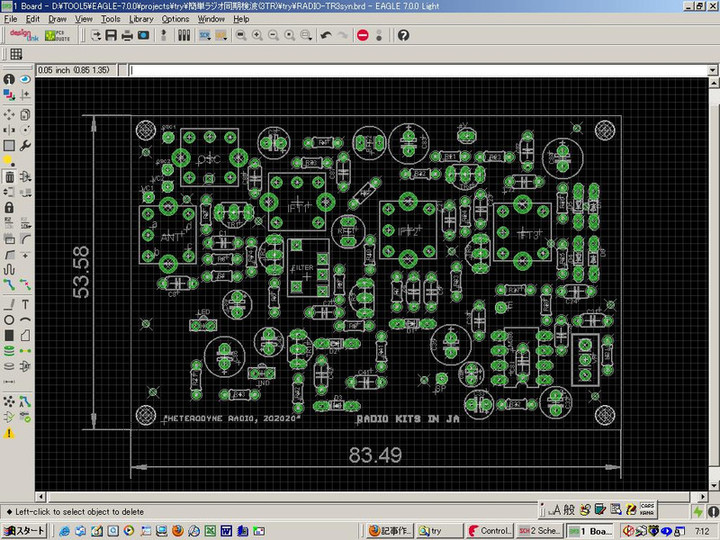This screenshot has width=720, height=540.
Task: Toggle the CAPS KANA lock indicator
Action: (x=647, y=510)
